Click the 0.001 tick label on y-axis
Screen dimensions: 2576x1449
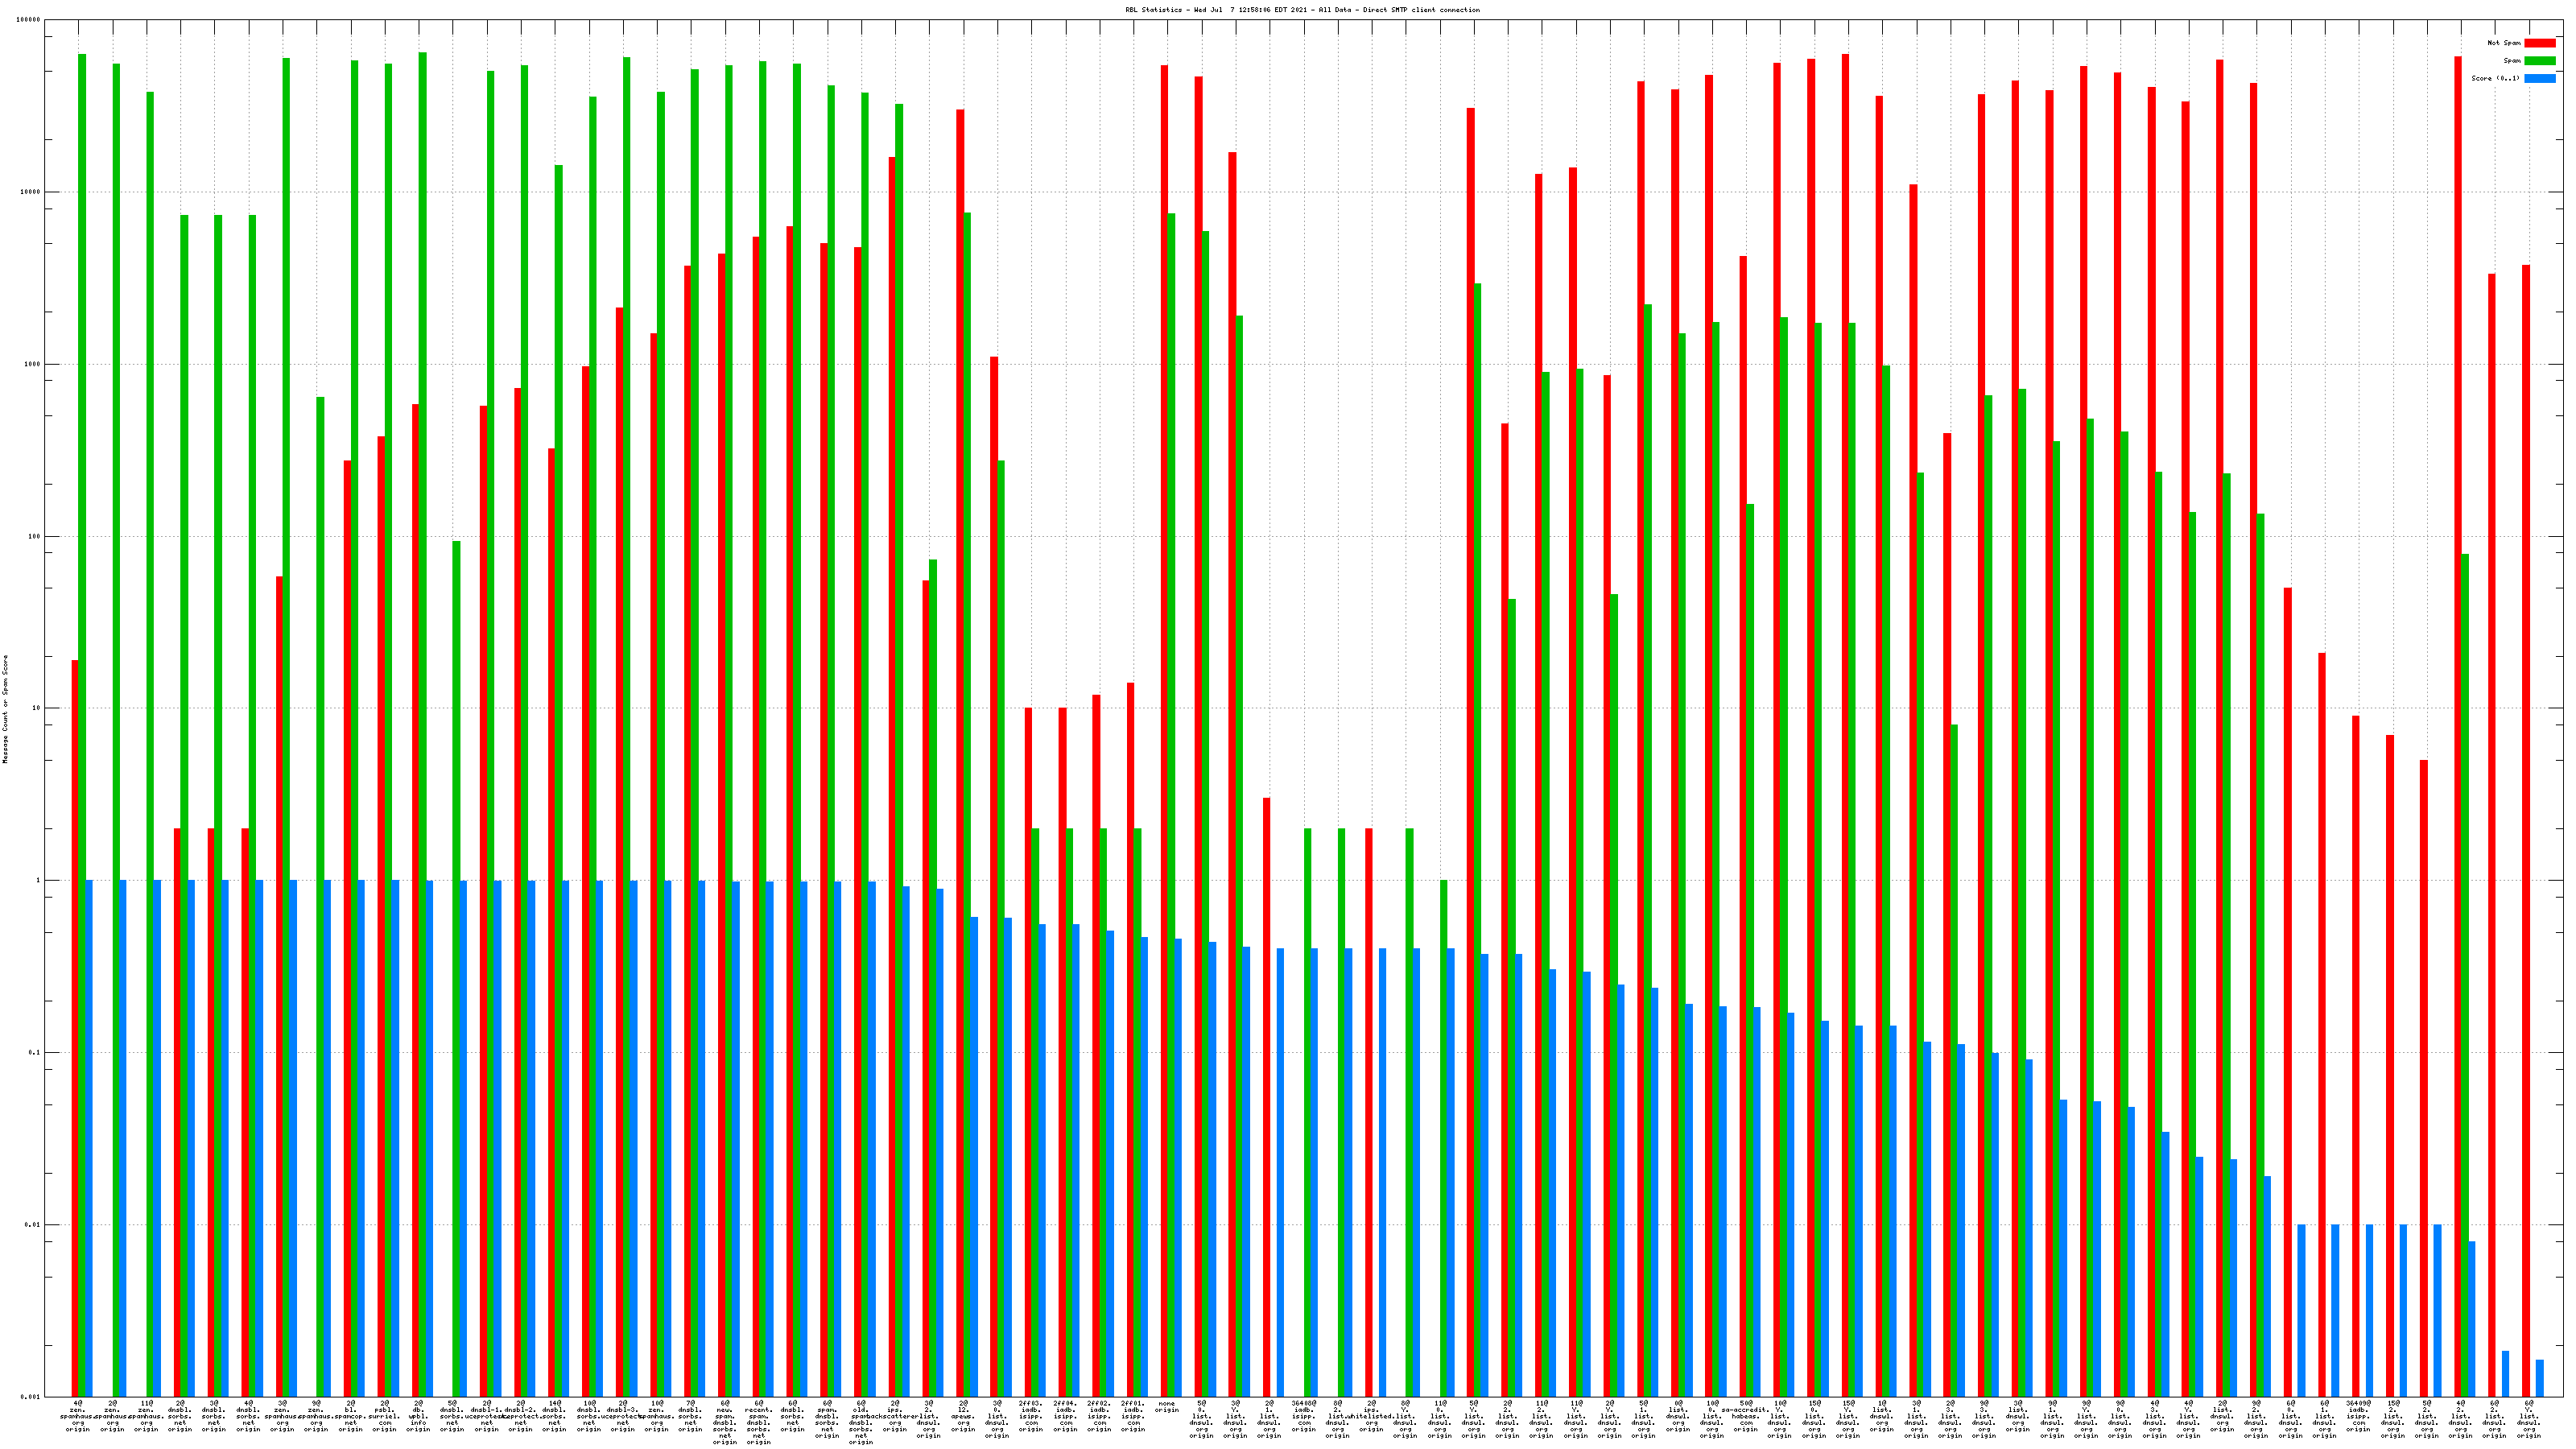(x=31, y=1397)
